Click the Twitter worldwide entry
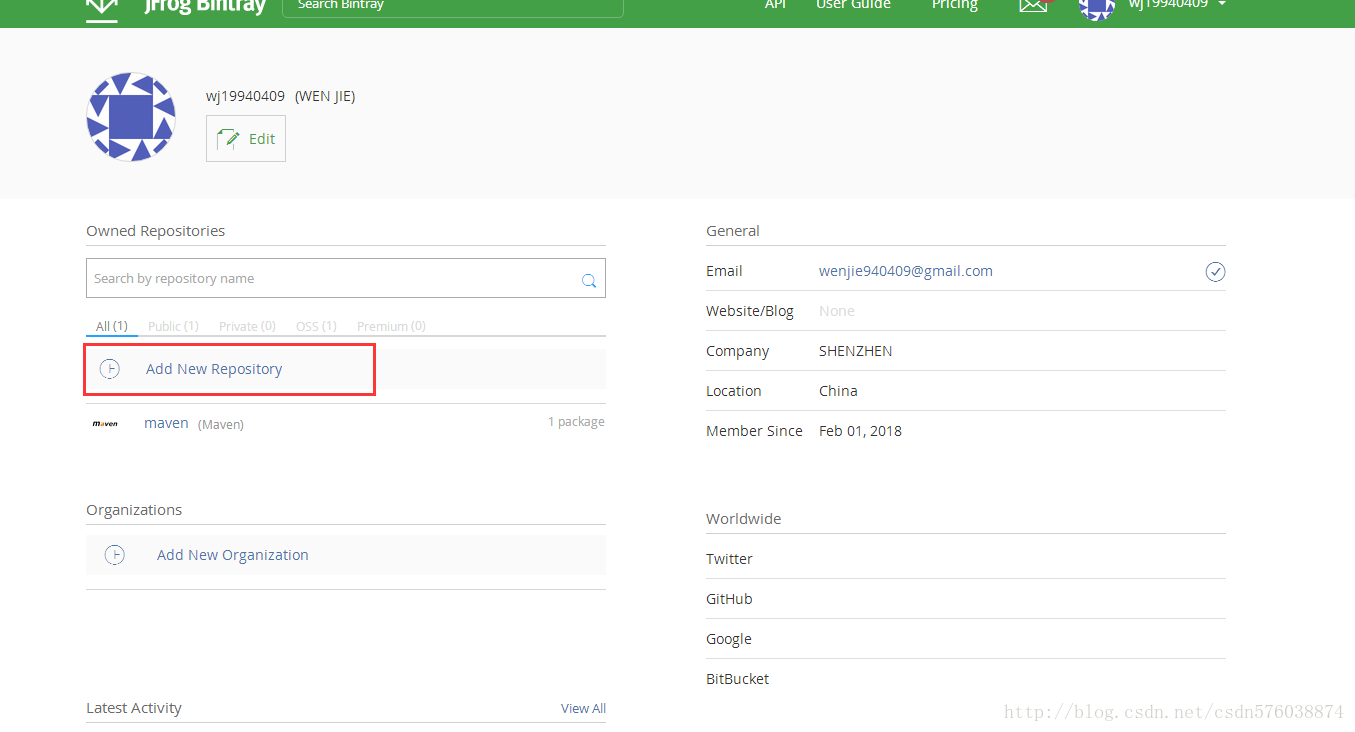The height and width of the screenshot is (732, 1355). coord(729,559)
